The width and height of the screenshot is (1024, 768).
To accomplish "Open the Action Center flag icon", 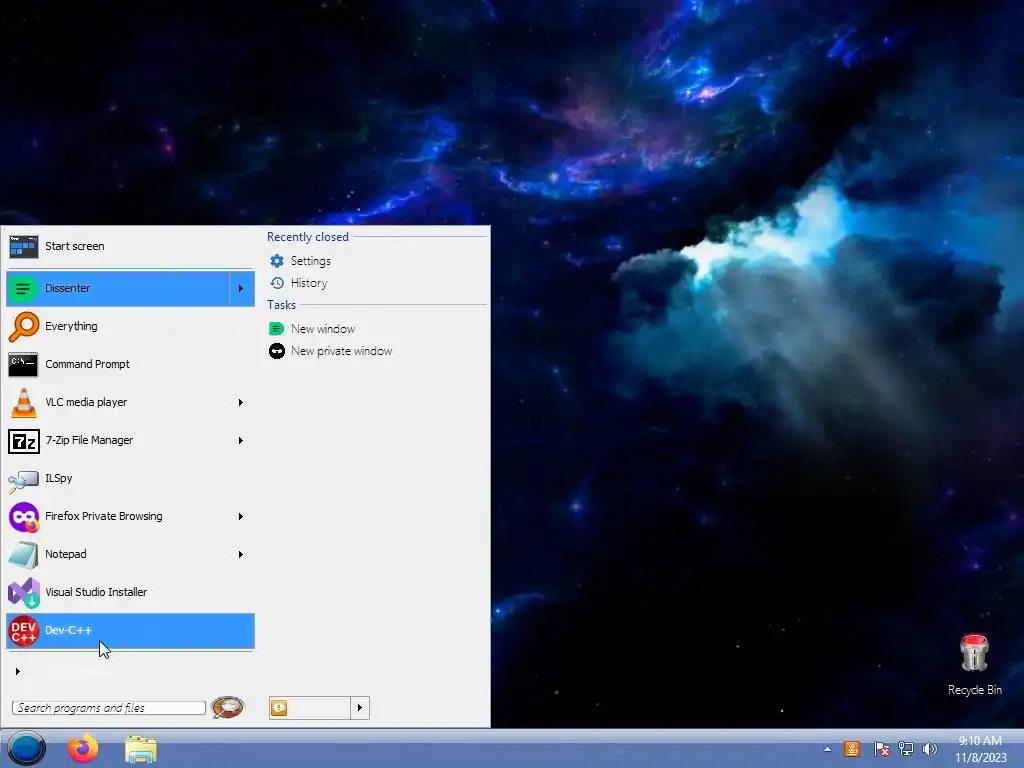I will point(881,749).
